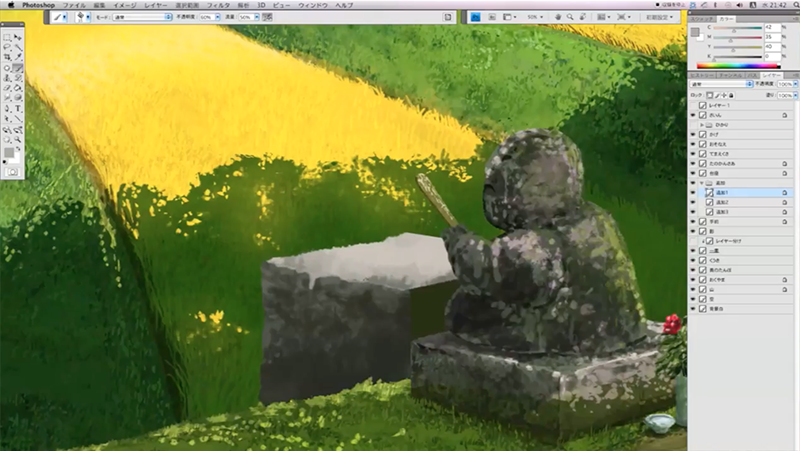Hide the 空 layer
Image resolution: width=800 pixels, height=451 pixels.
click(693, 299)
